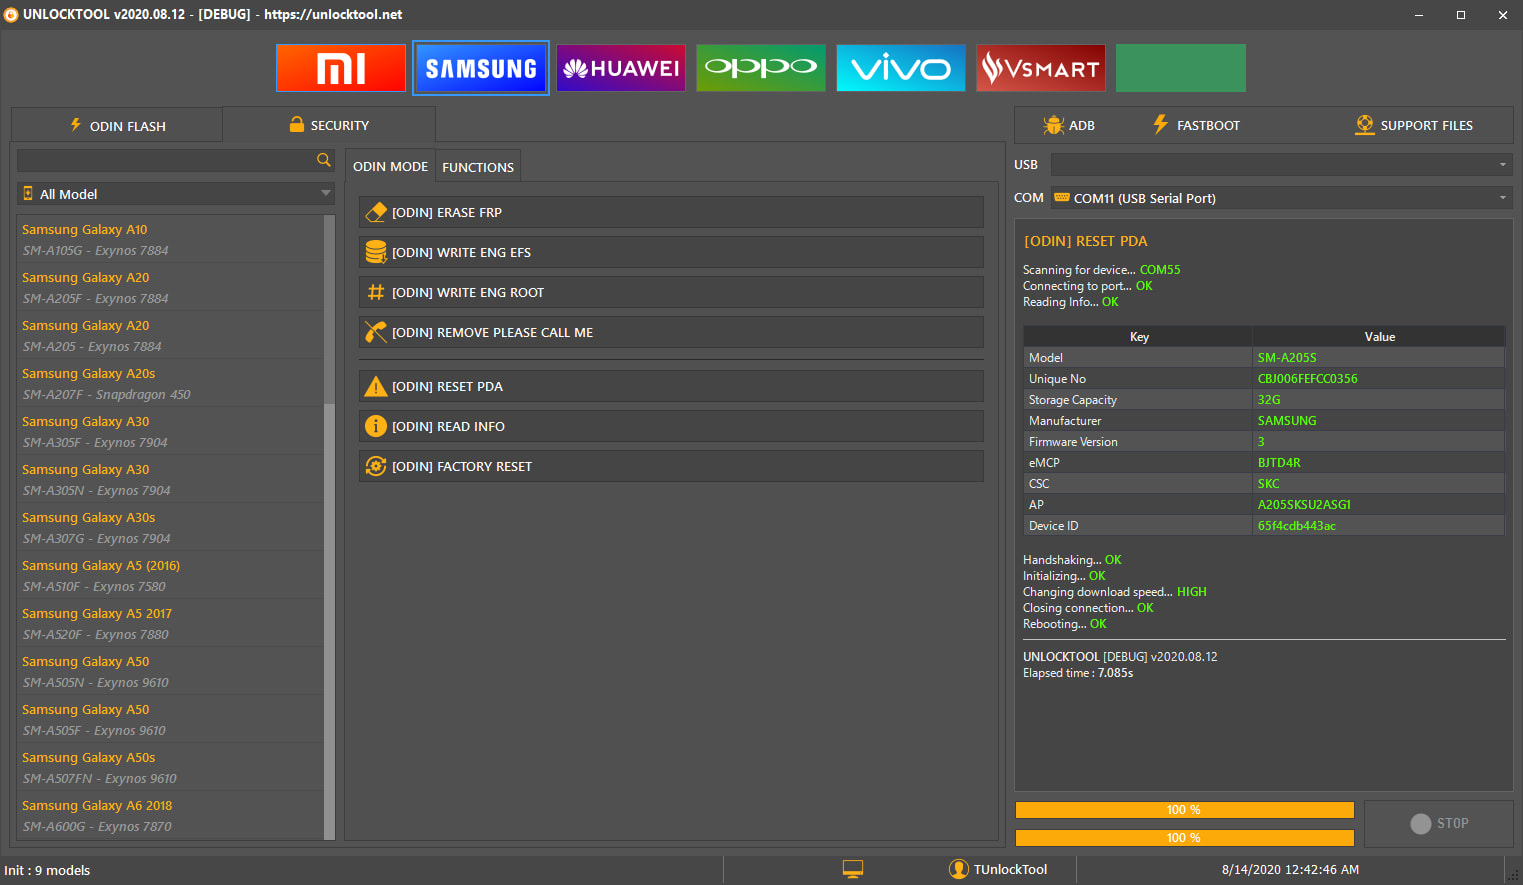The height and width of the screenshot is (885, 1523).
Task: Click the blank green brand tile
Action: (x=1181, y=68)
